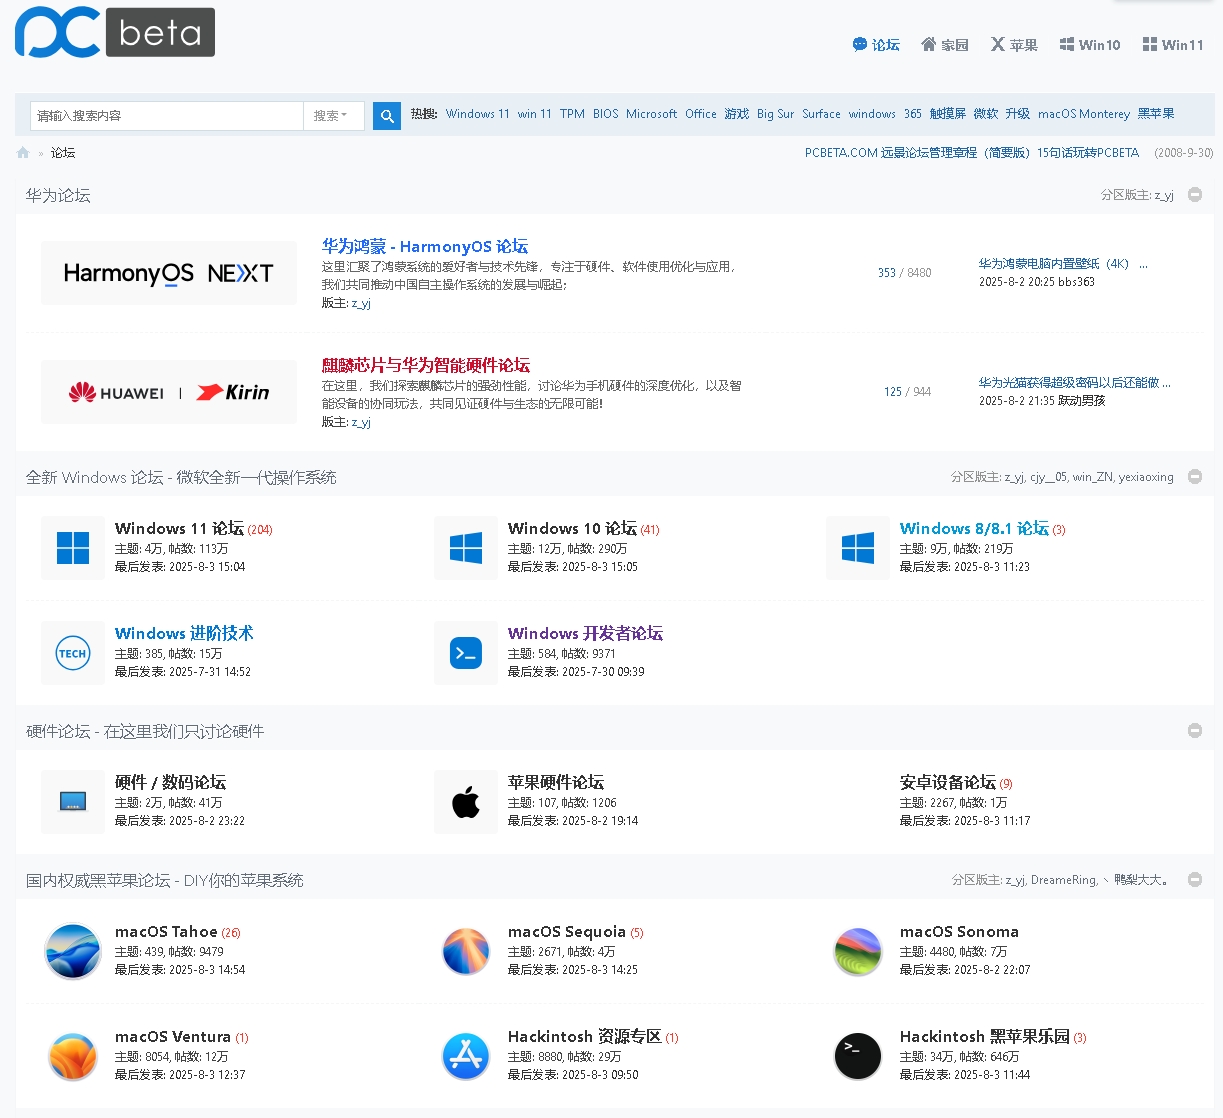This screenshot has width=1223, height=1118.
Task: Click the macOS Ventura icon
Action: pos(73,1056)
